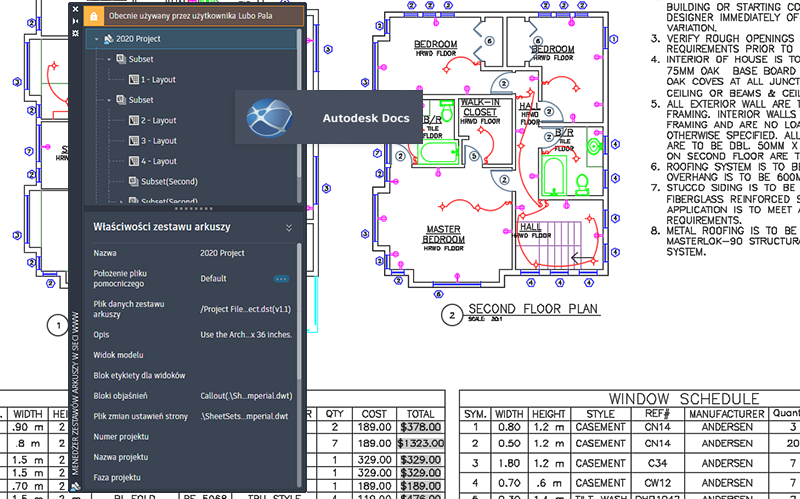
Task: Collapse the 2020 Project tree node
Action: pos(96,39)
